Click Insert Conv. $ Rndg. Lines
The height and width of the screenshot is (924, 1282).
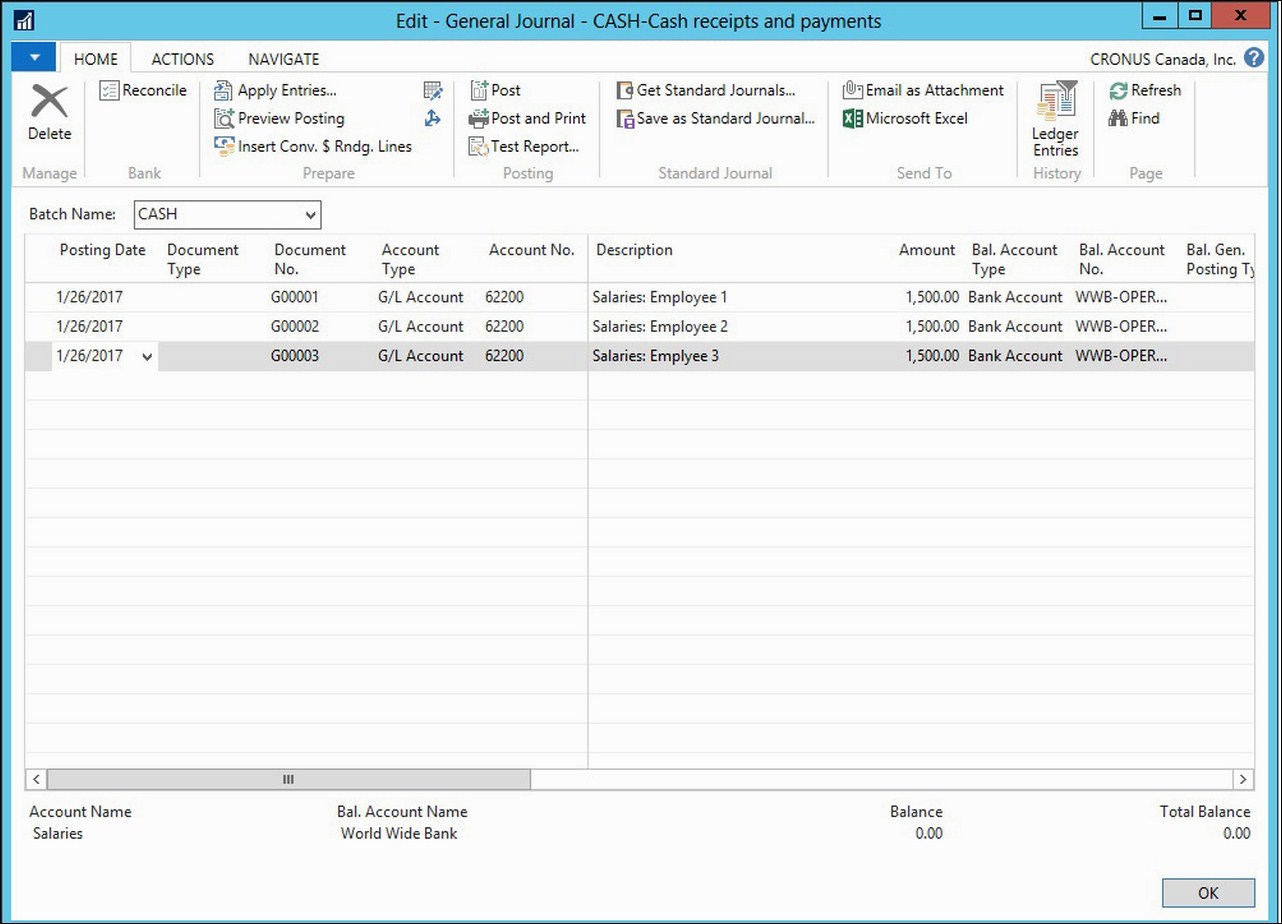coord(313,146)
